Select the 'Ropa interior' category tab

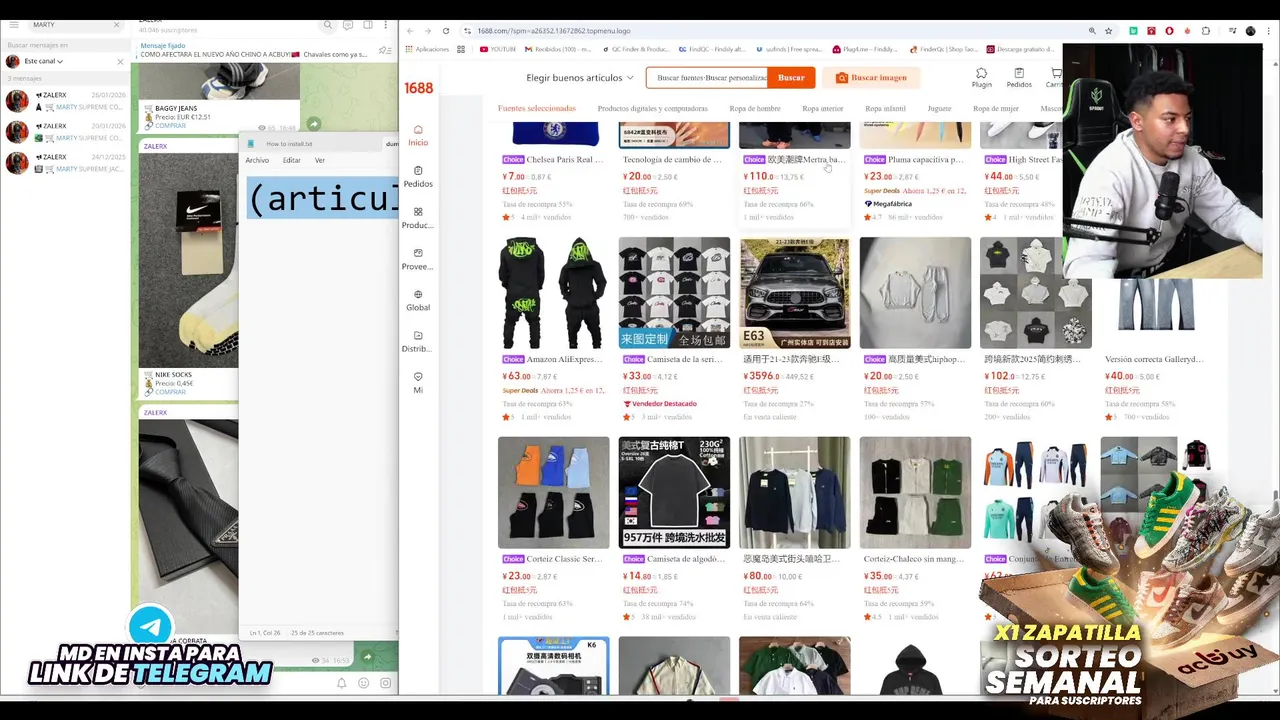(x=823, y=108)
